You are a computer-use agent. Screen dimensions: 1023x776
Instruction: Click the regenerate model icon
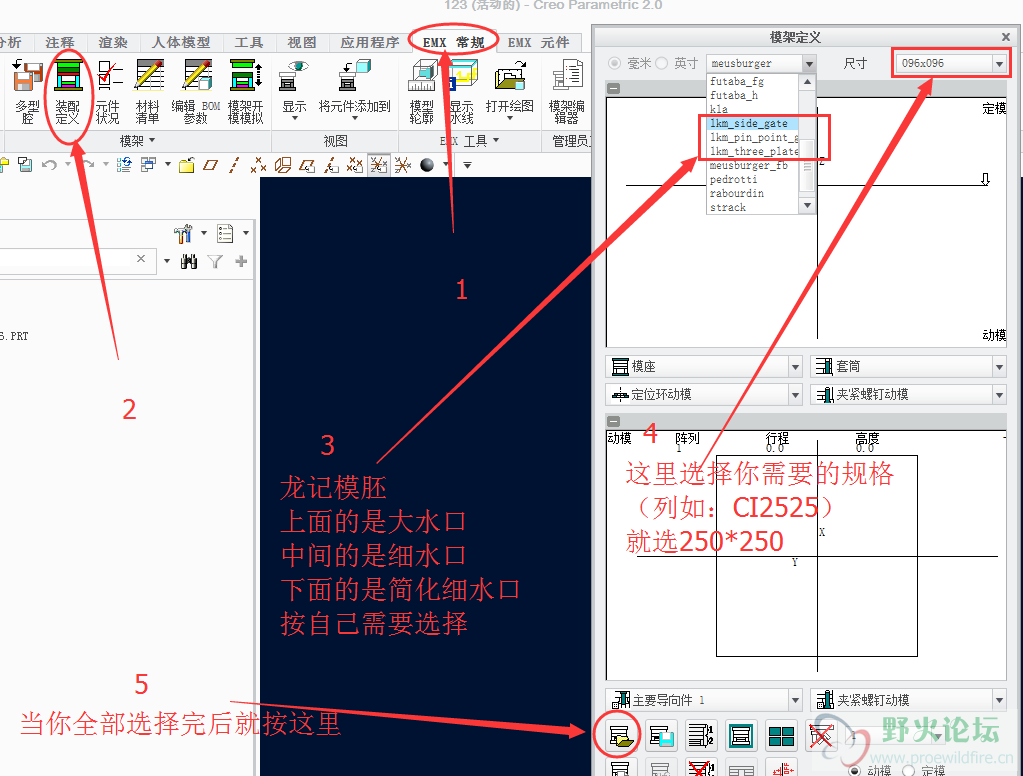124,165
